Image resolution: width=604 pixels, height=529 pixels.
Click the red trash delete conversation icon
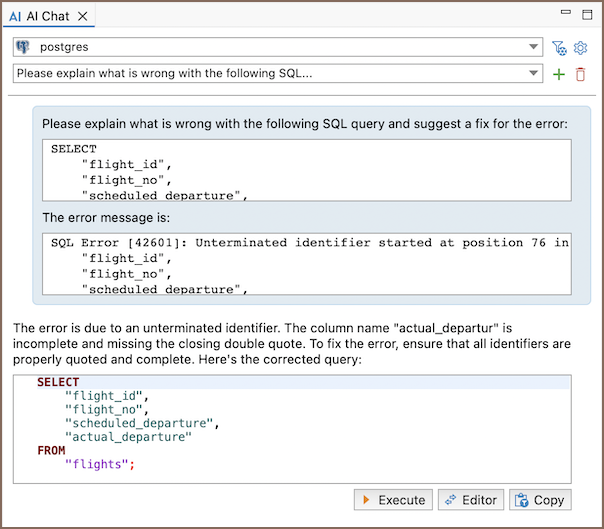(x=580, y=74)
